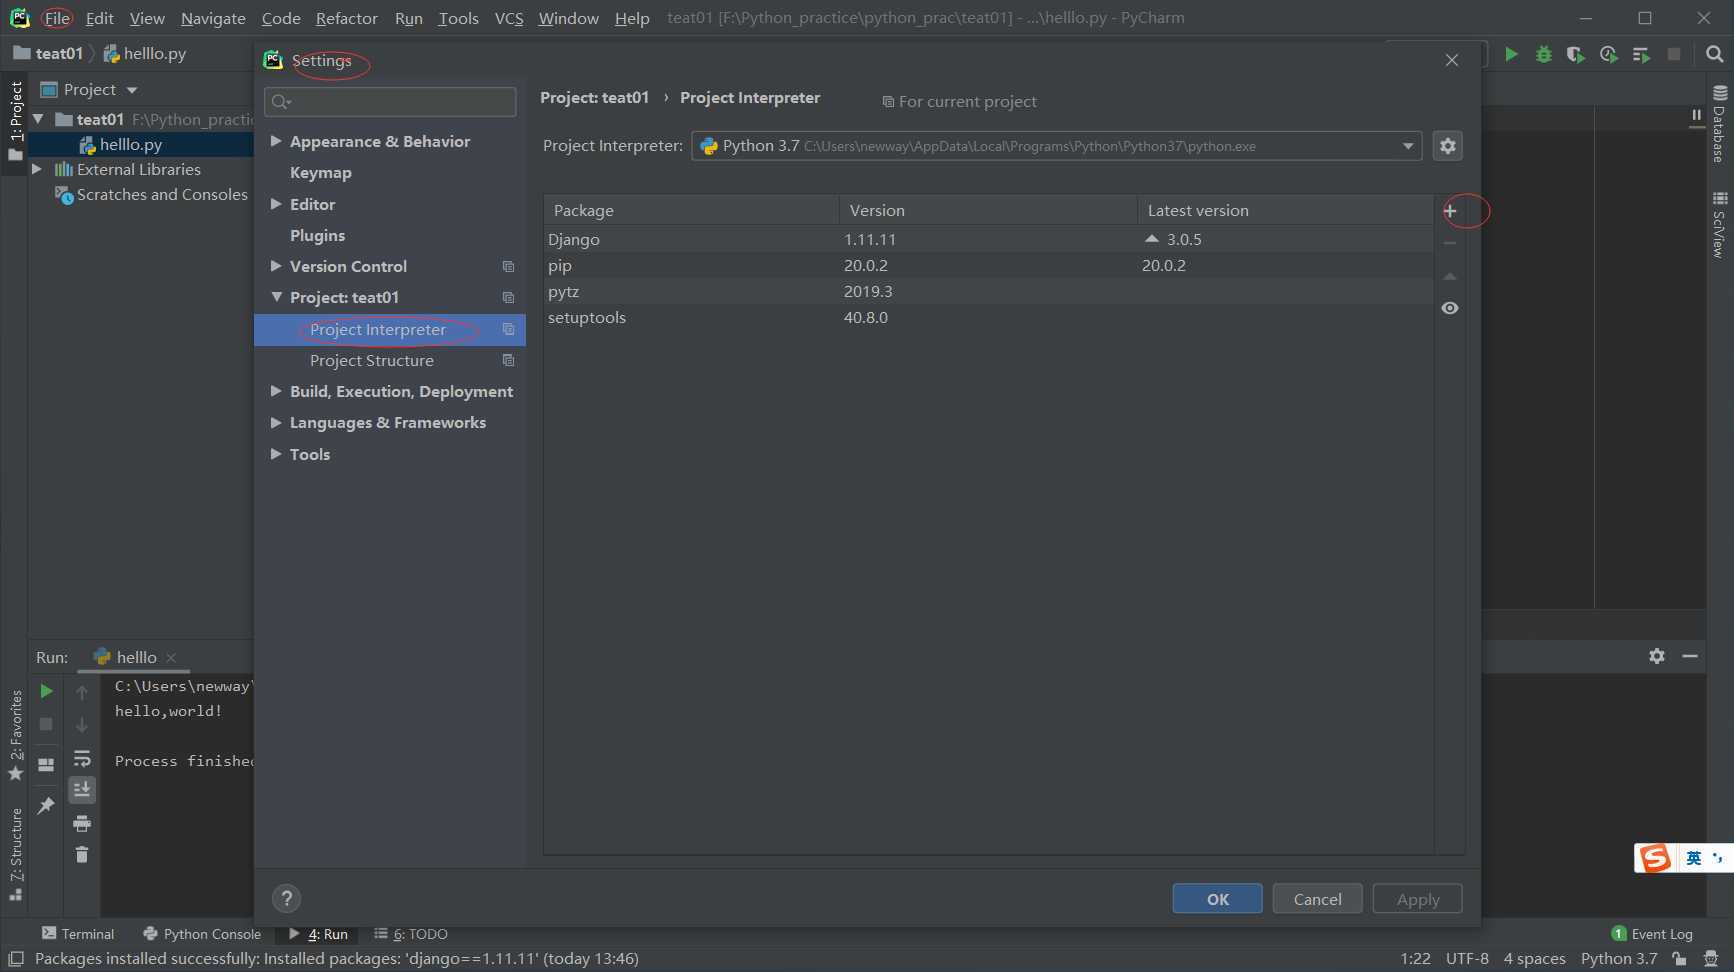Screen dimensions: 1734x972
Task: Click the print icon in Run panel
Action: (82, 824)
